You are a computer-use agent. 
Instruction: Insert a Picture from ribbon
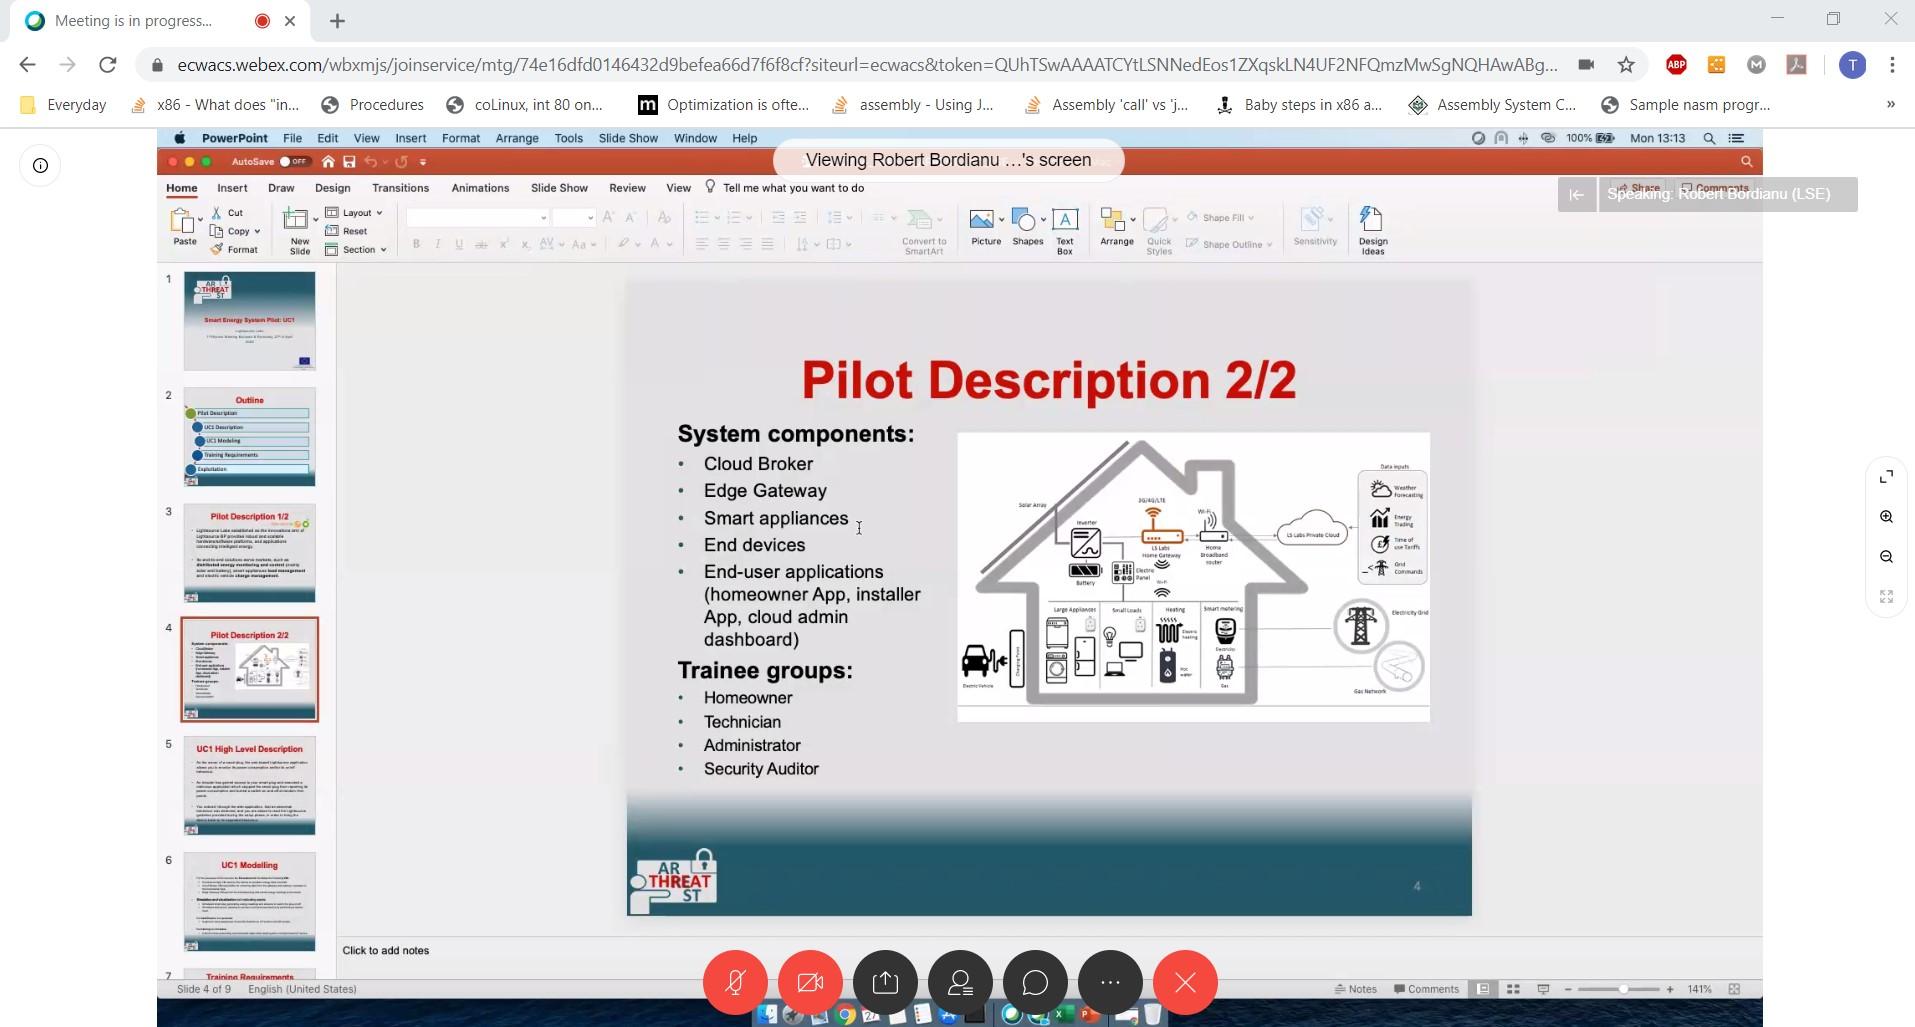[x=986, y=227]
